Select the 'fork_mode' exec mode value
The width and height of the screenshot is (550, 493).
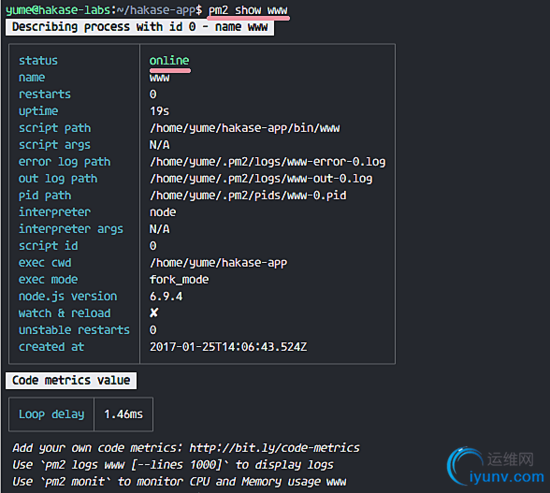coord(179,279)
